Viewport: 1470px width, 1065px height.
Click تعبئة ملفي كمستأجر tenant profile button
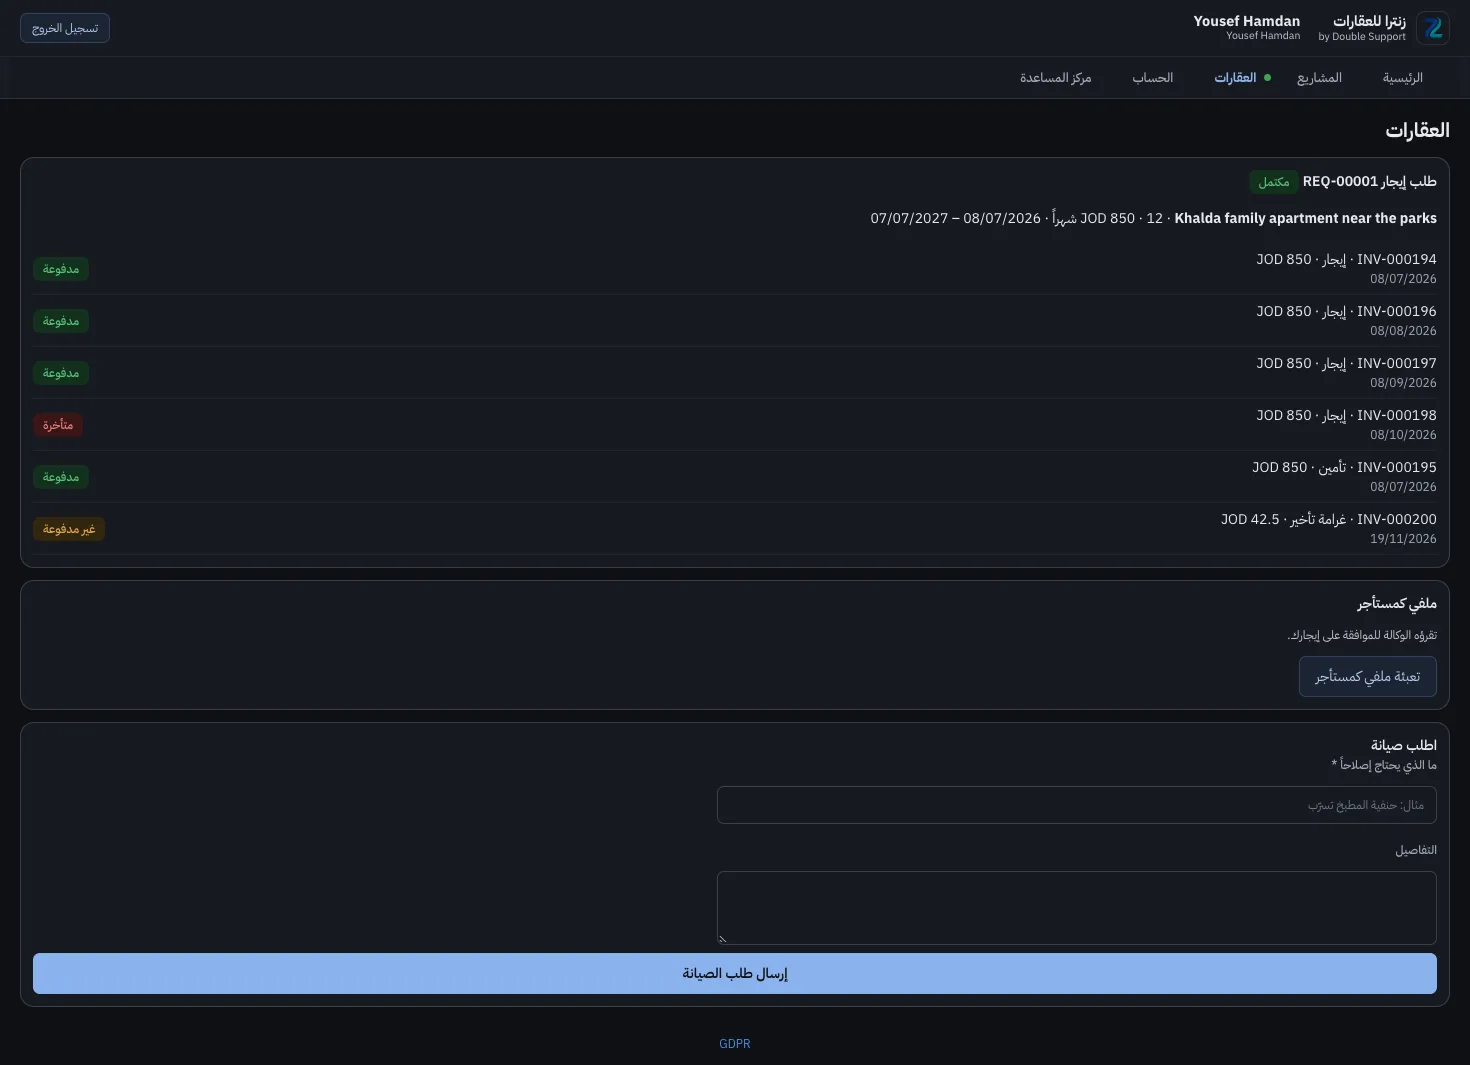tap(1367, 677)
